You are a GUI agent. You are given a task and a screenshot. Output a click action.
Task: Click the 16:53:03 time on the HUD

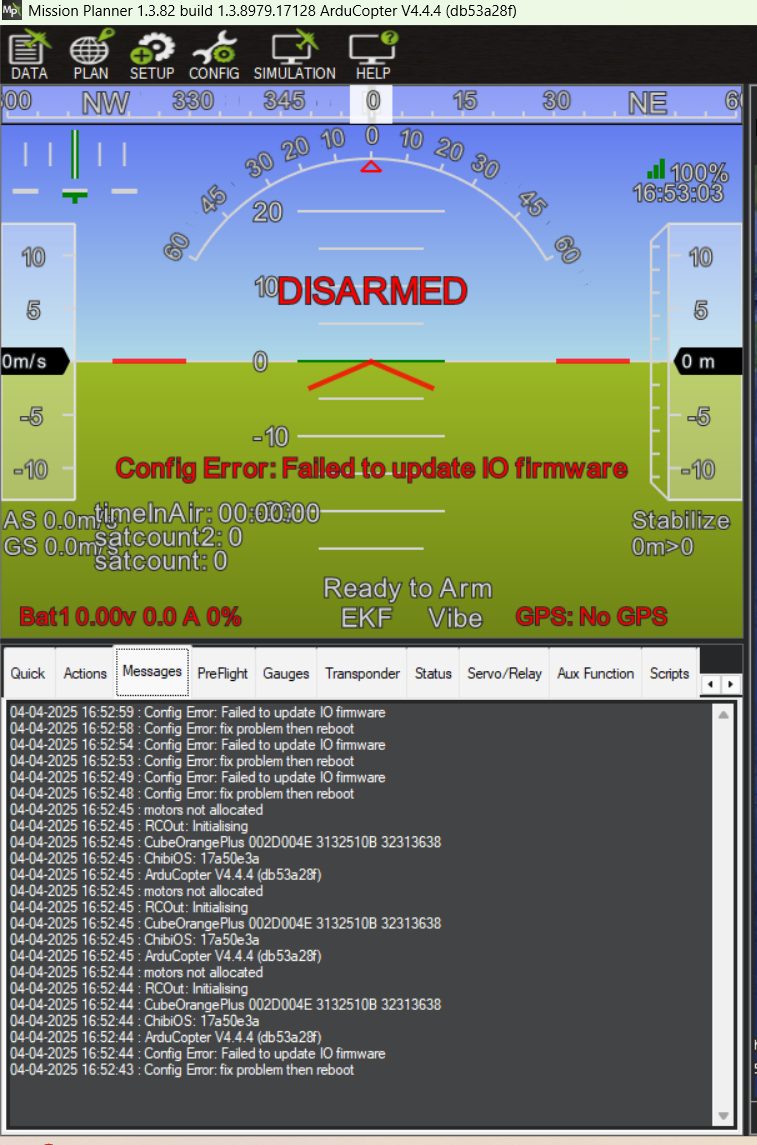[x=678, y=193]
